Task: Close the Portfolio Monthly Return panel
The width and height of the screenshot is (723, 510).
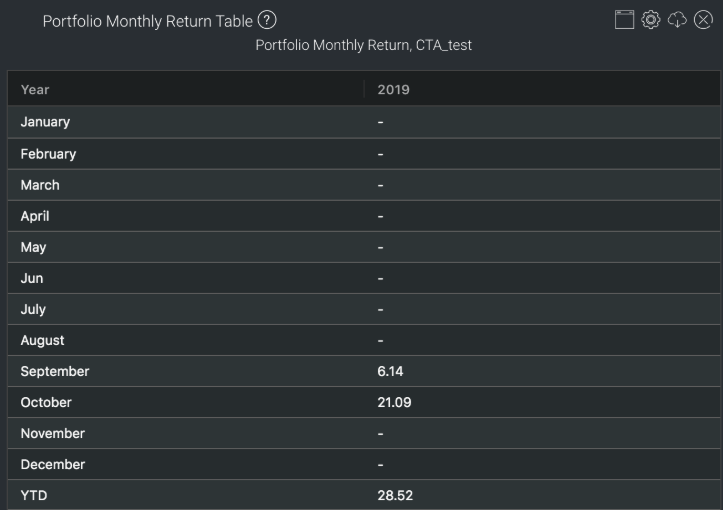Action: tap(703, 20)
